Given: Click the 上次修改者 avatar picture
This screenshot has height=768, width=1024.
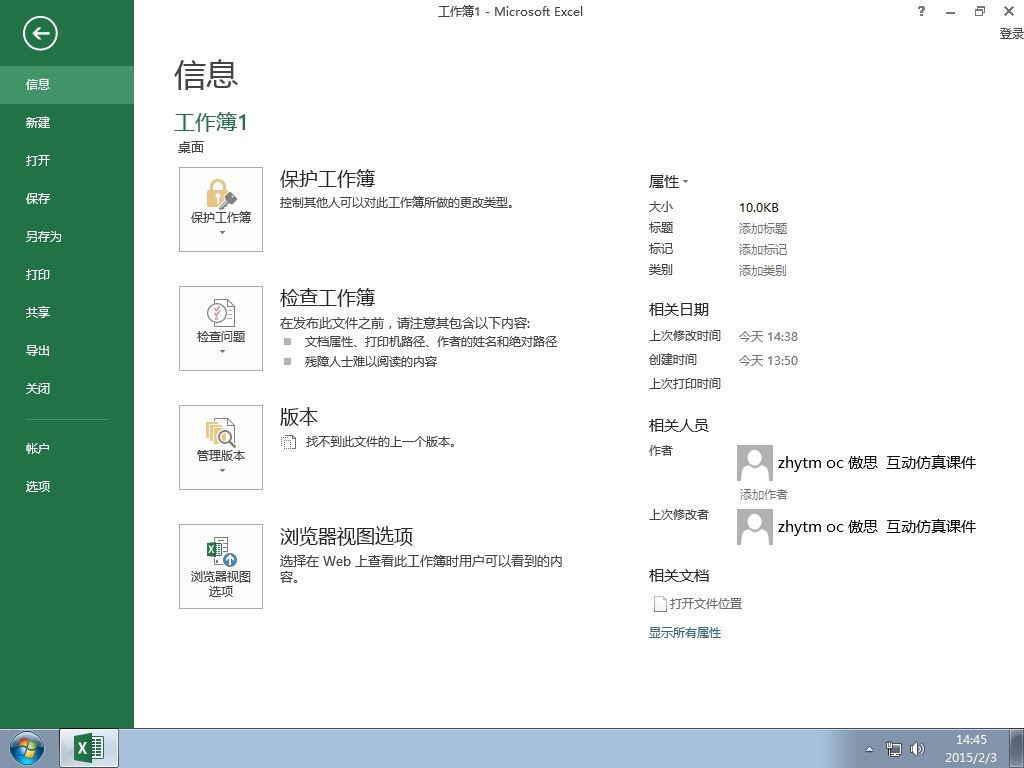Looking at the screenshot, I should coord(755,527).
